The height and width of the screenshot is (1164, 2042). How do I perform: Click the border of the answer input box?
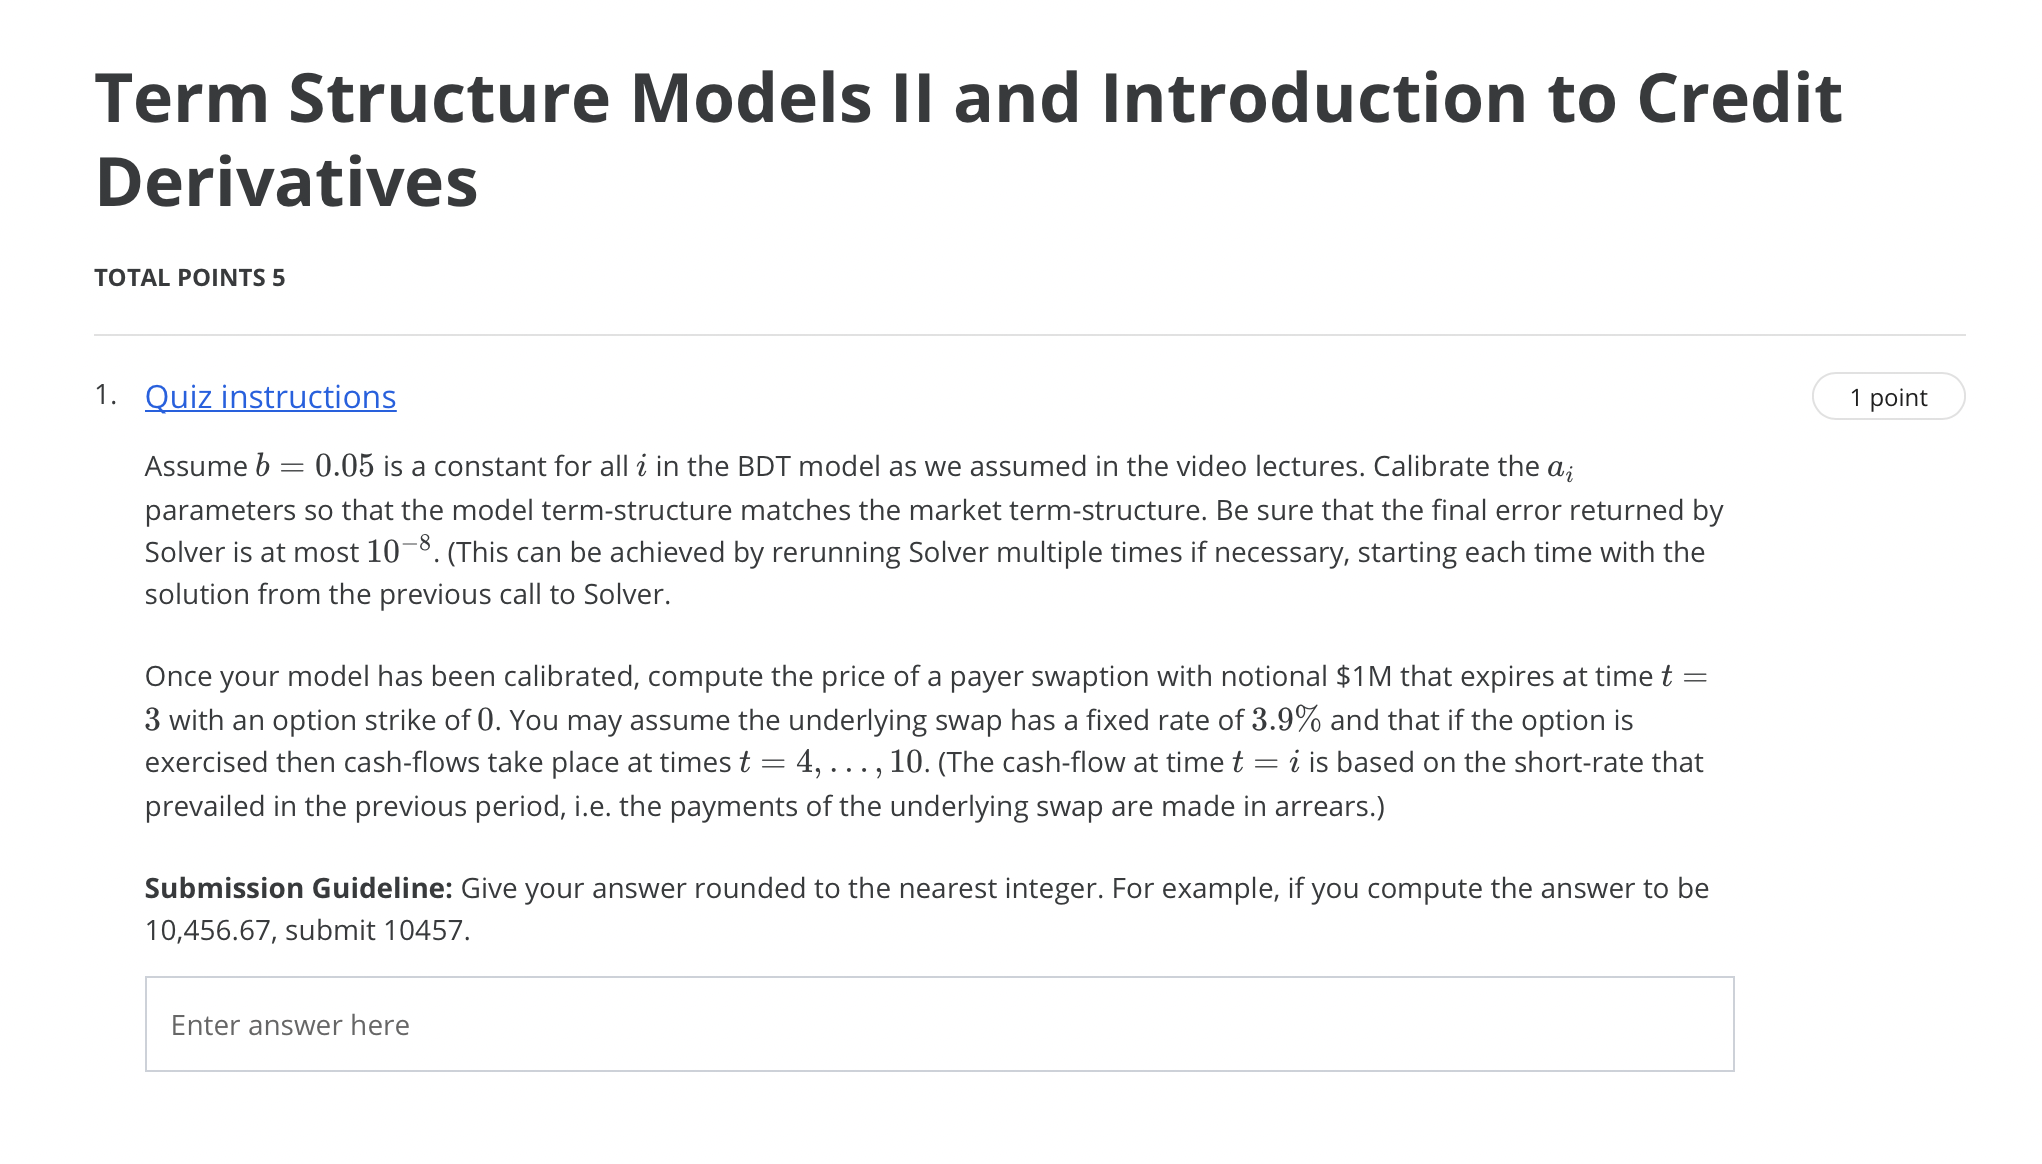938,978
